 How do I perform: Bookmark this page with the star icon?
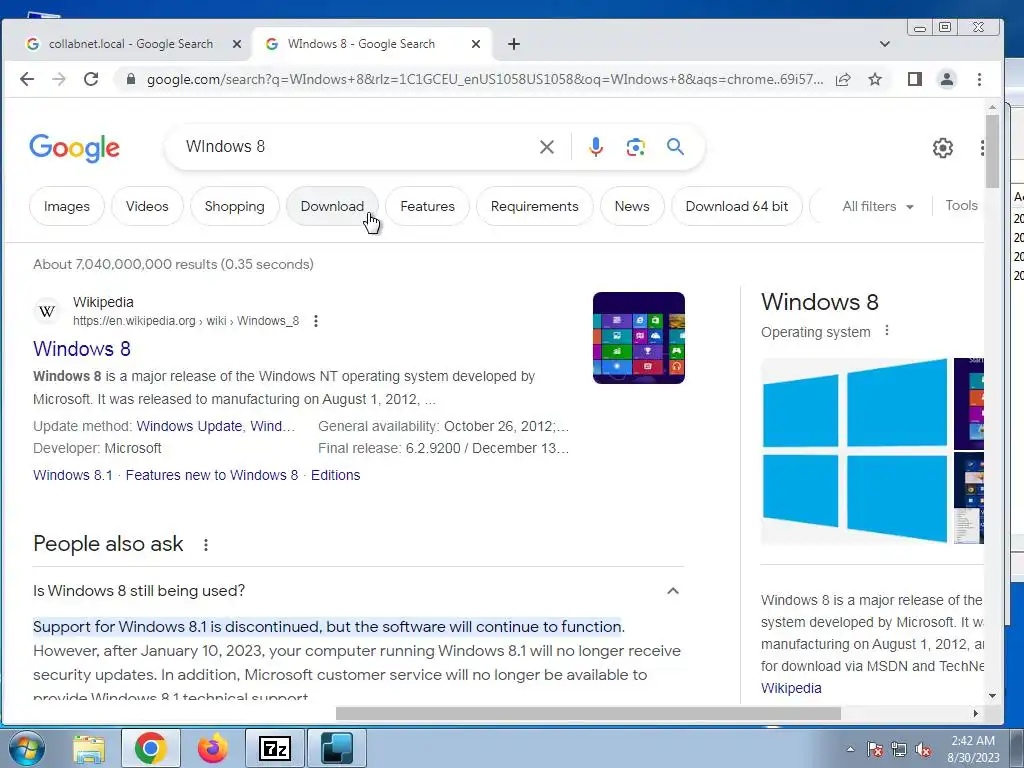pos(875,79)
